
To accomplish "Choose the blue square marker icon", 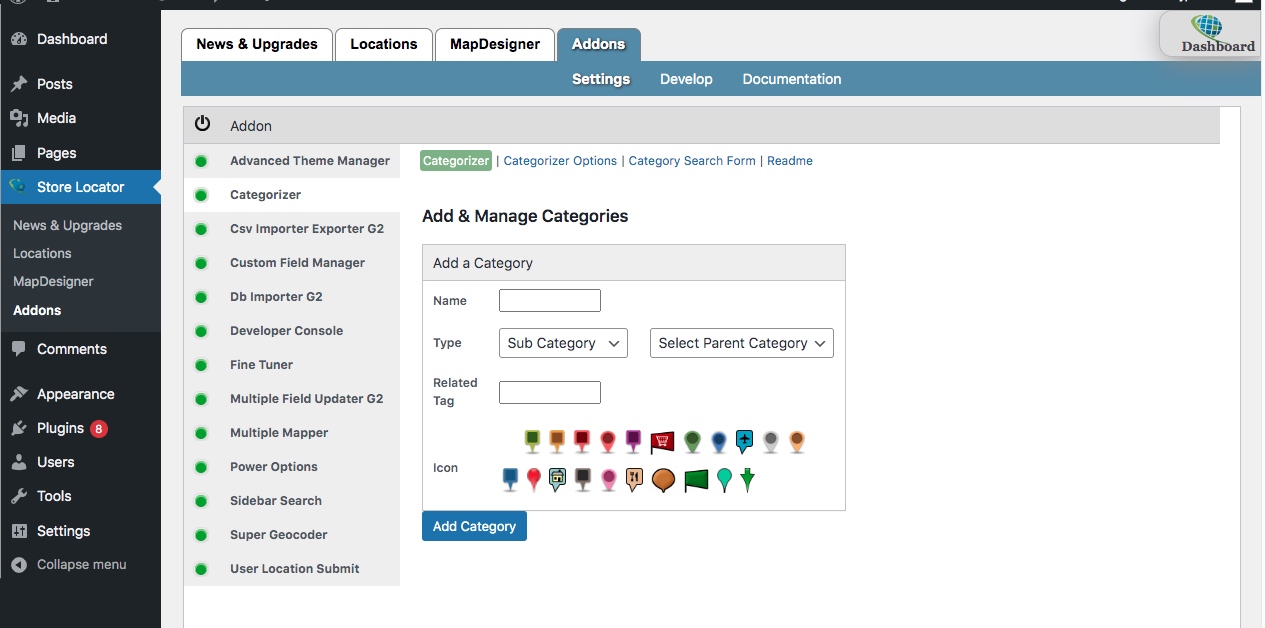I will pyautogui.click(x=510, y=480).
